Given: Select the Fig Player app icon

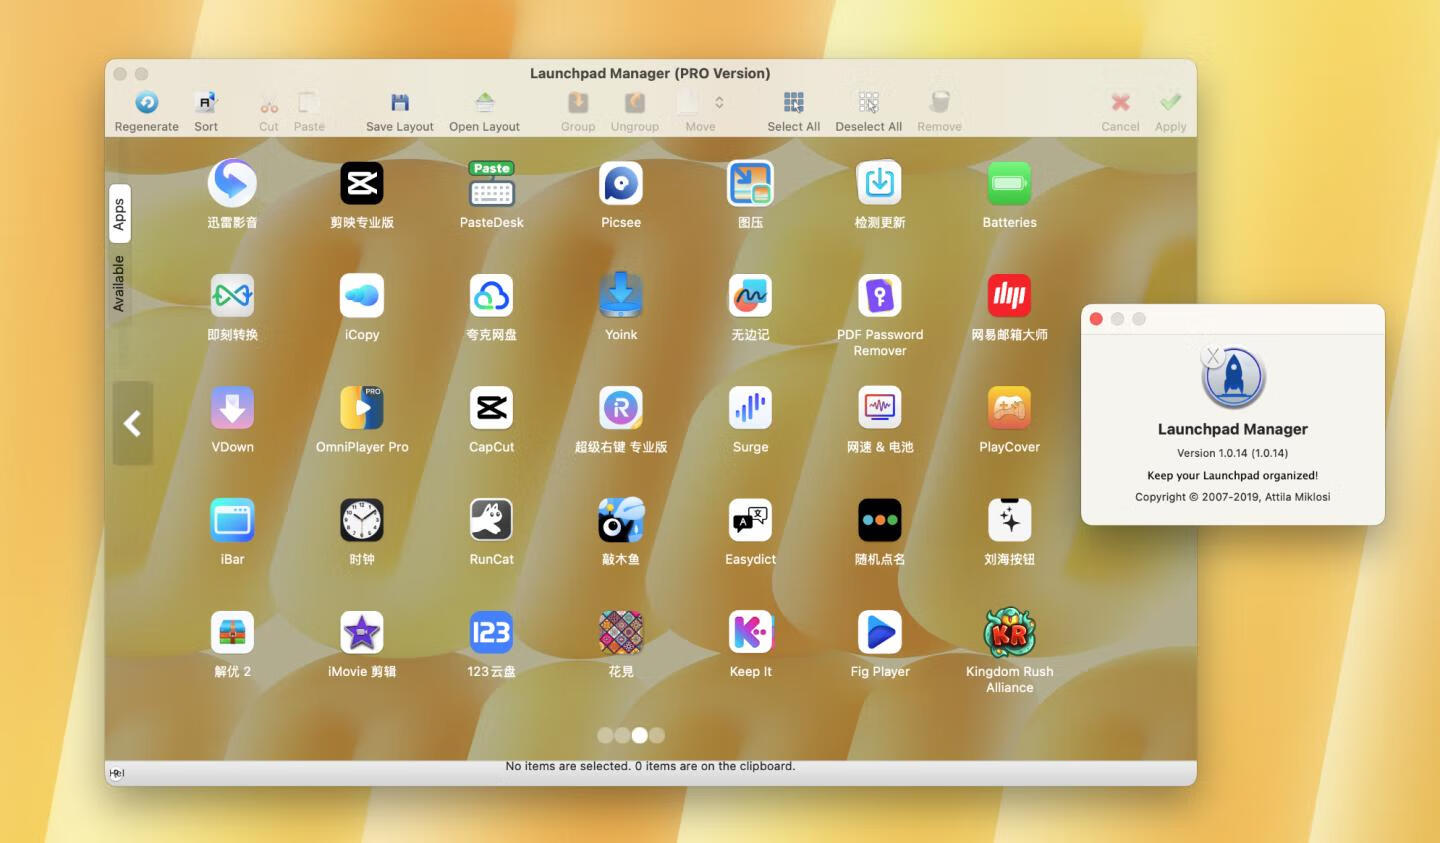Looking at the screenshot, I should (880, 633).
